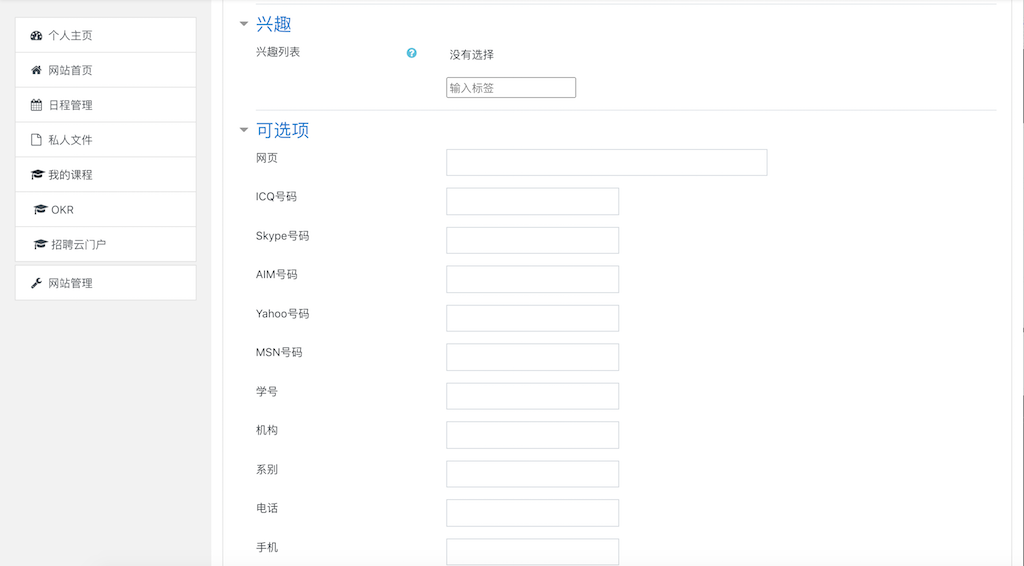Click the 兴趣 section heading link

click(274, 24)
